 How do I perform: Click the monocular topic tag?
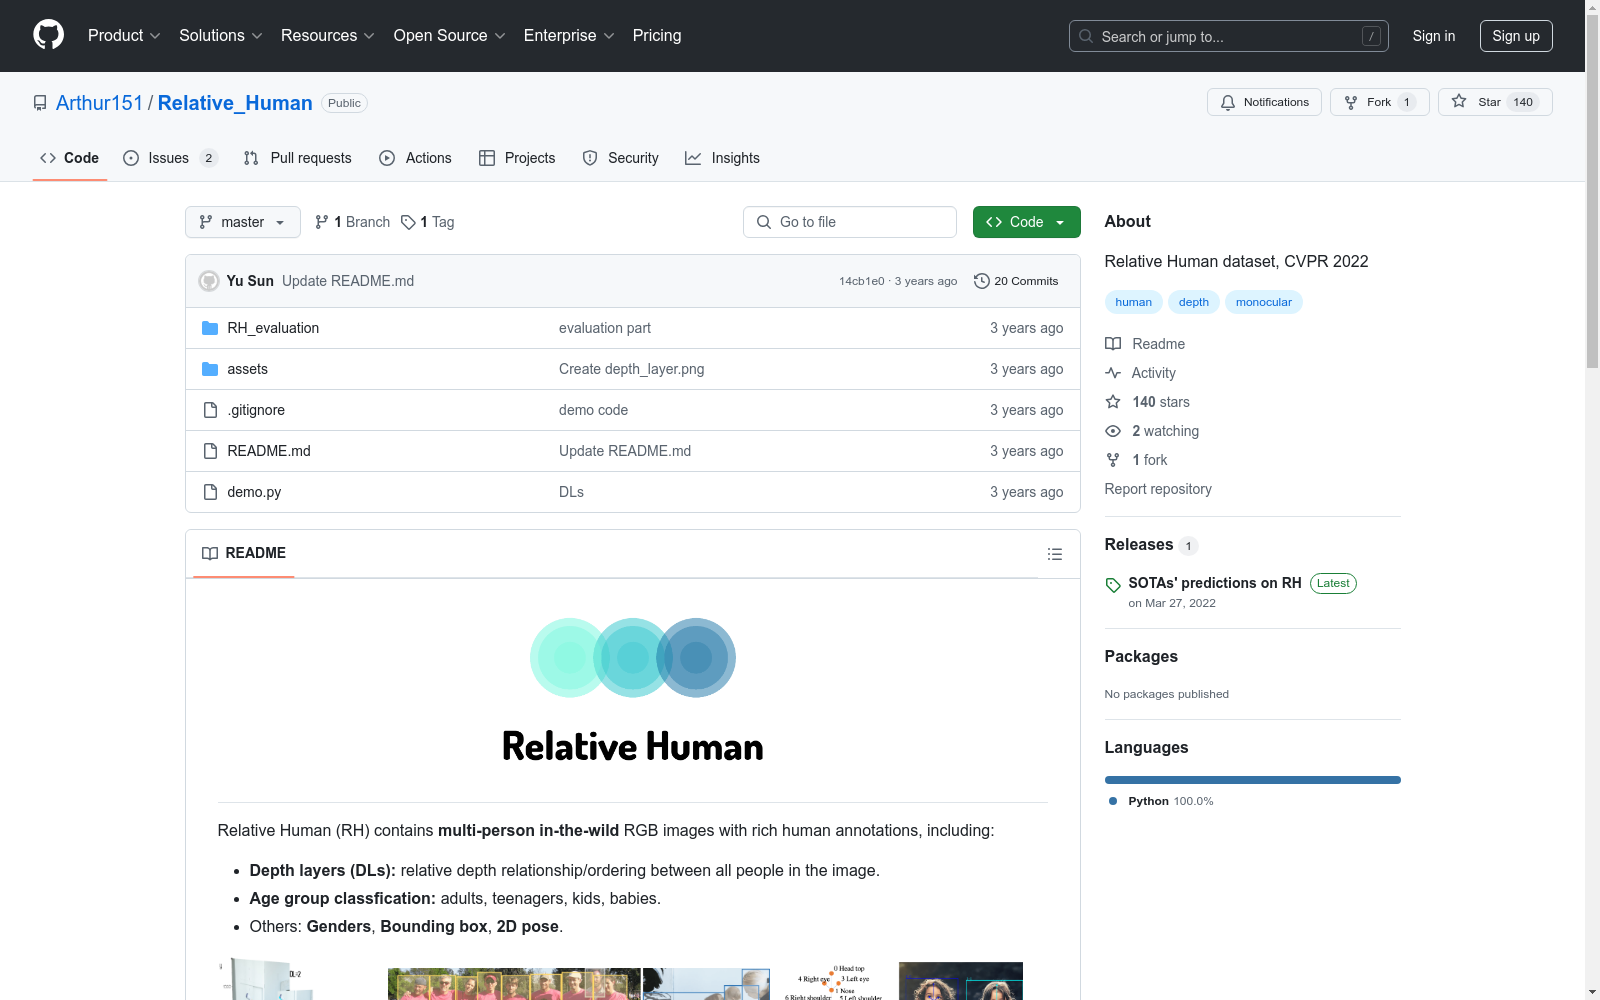1264,302
